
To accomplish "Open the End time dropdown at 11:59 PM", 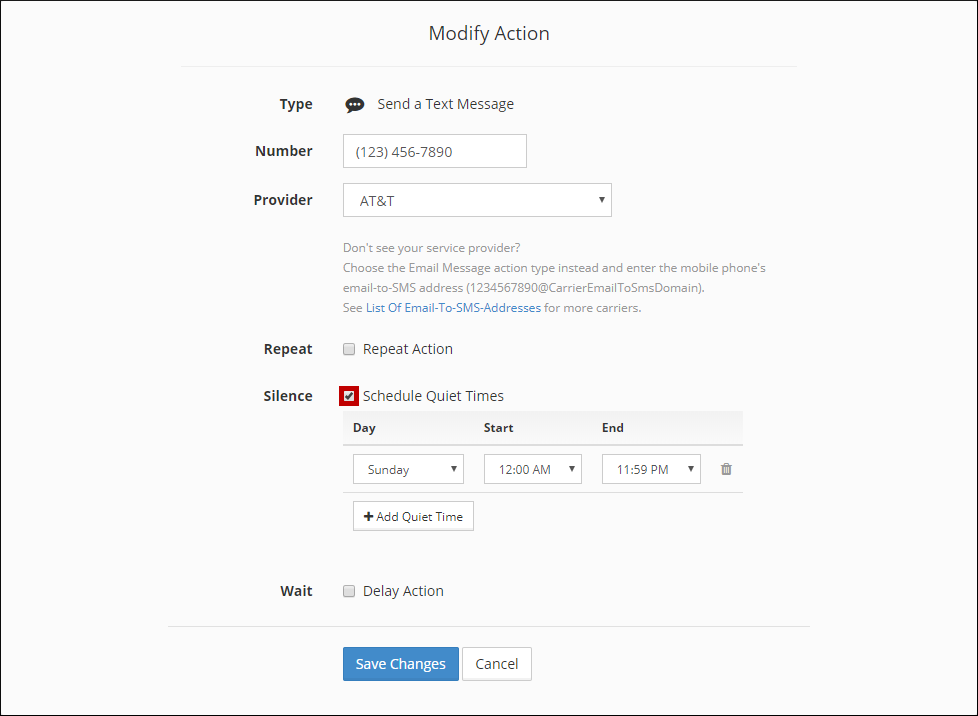I will (651, 469).
